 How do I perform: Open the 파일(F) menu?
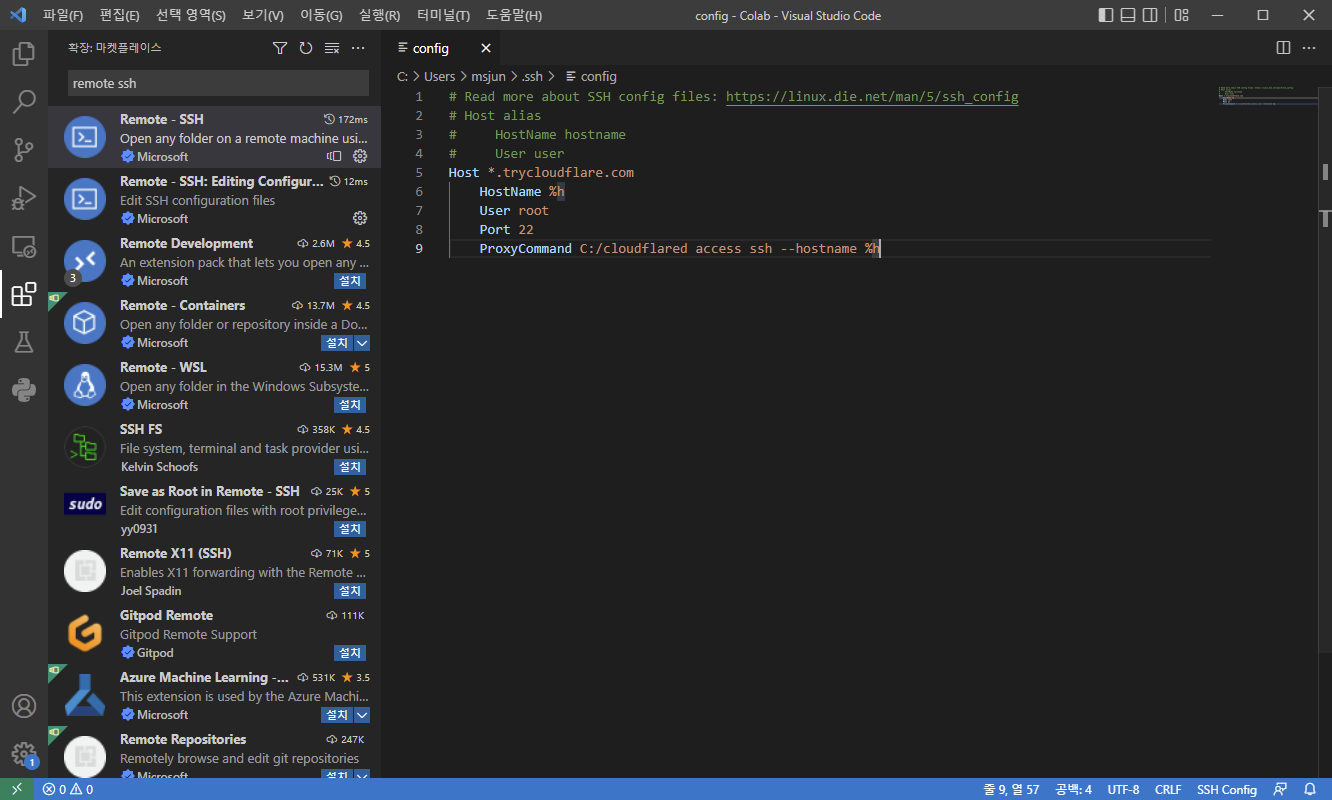(63, 15)
